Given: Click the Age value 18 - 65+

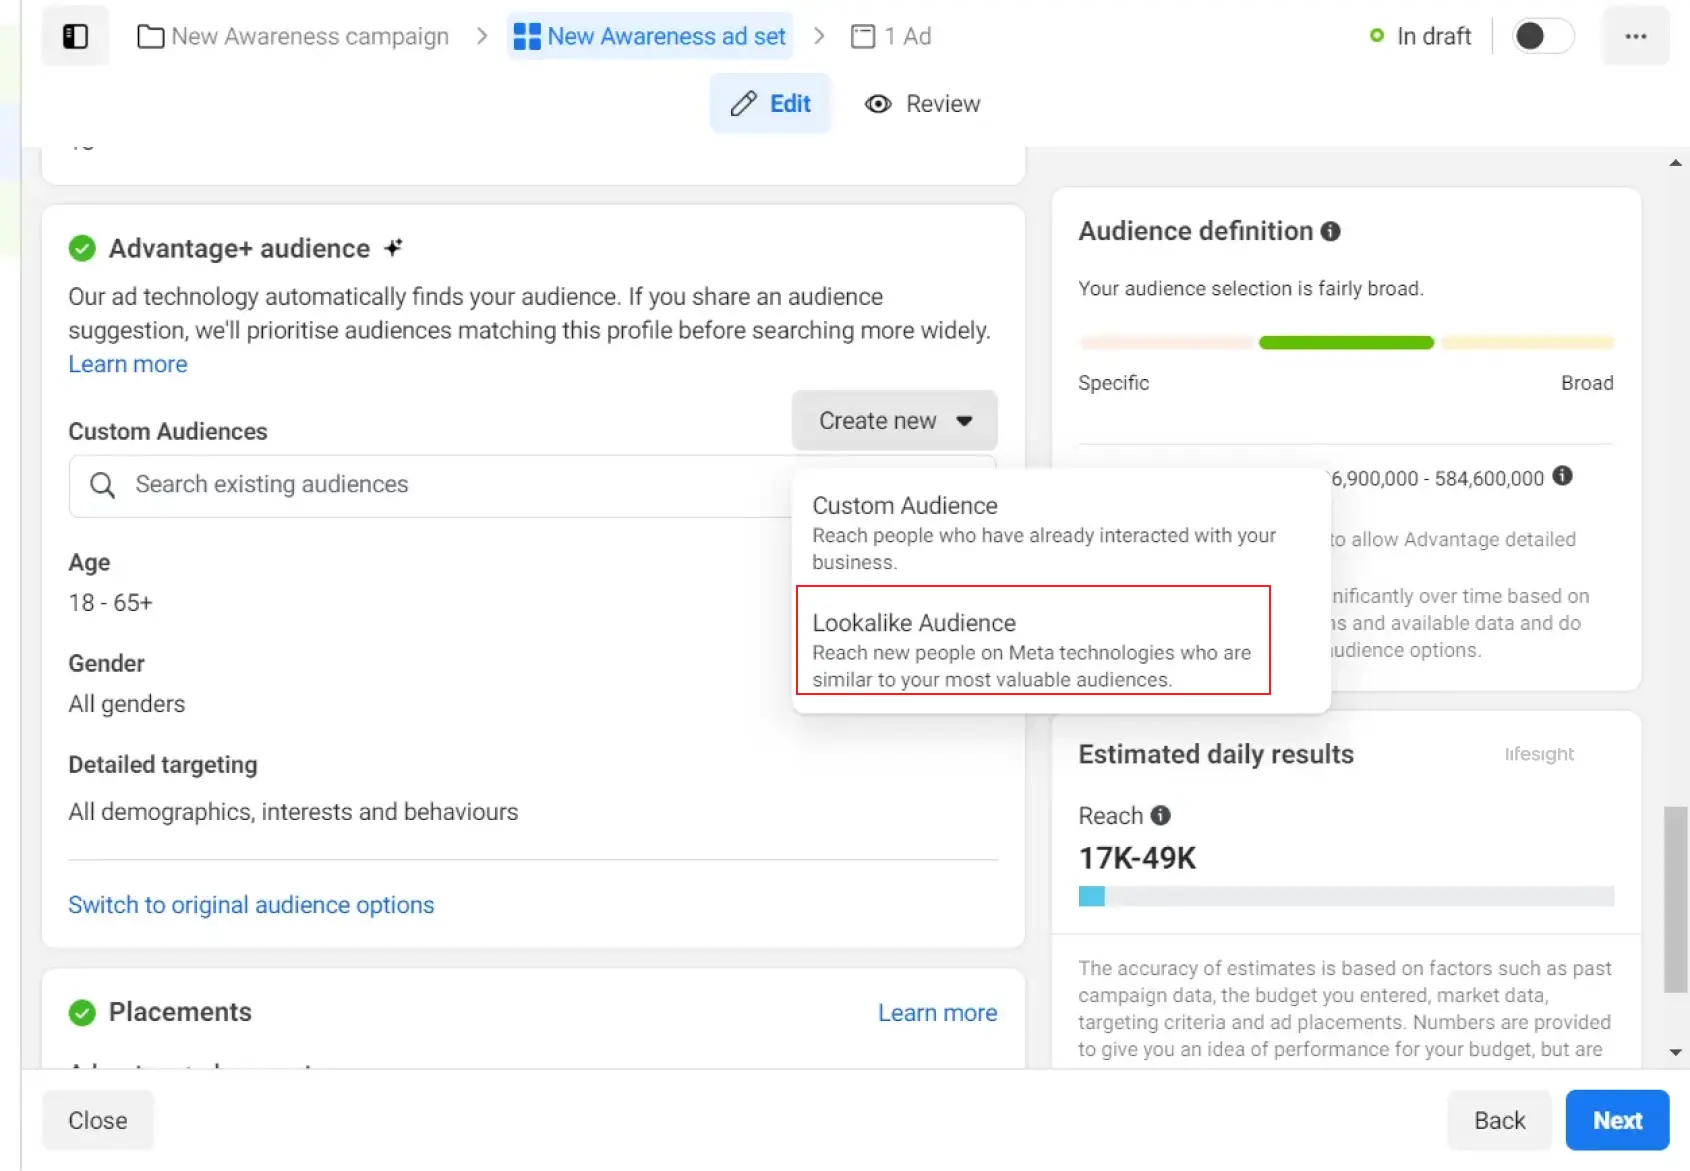Looking at the screenshot, I should coord(111,603).
